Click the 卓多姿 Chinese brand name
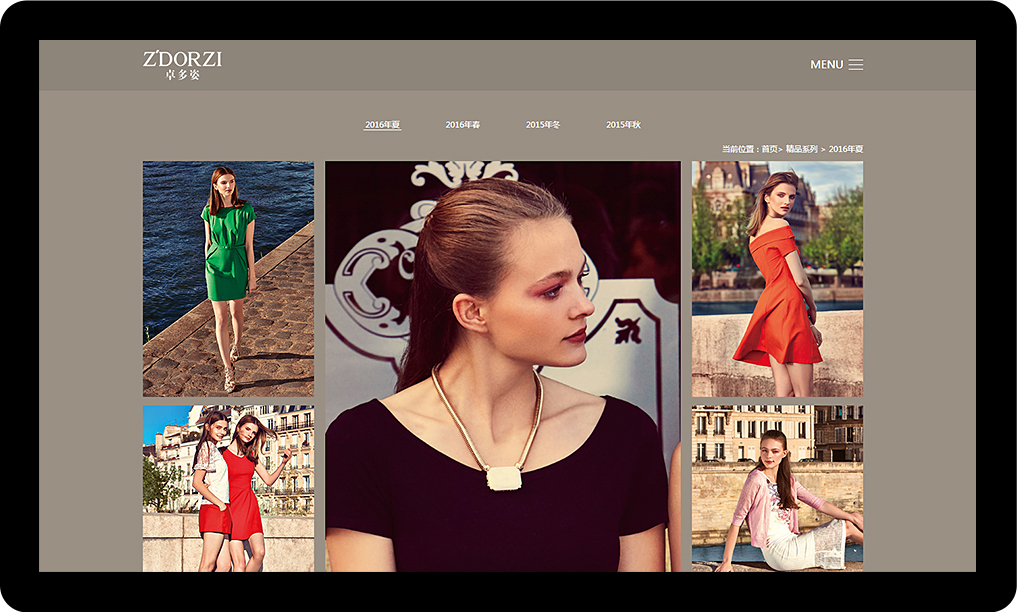Image resolution: width=1017 pixels, height=612 pixels. (182, 75)
